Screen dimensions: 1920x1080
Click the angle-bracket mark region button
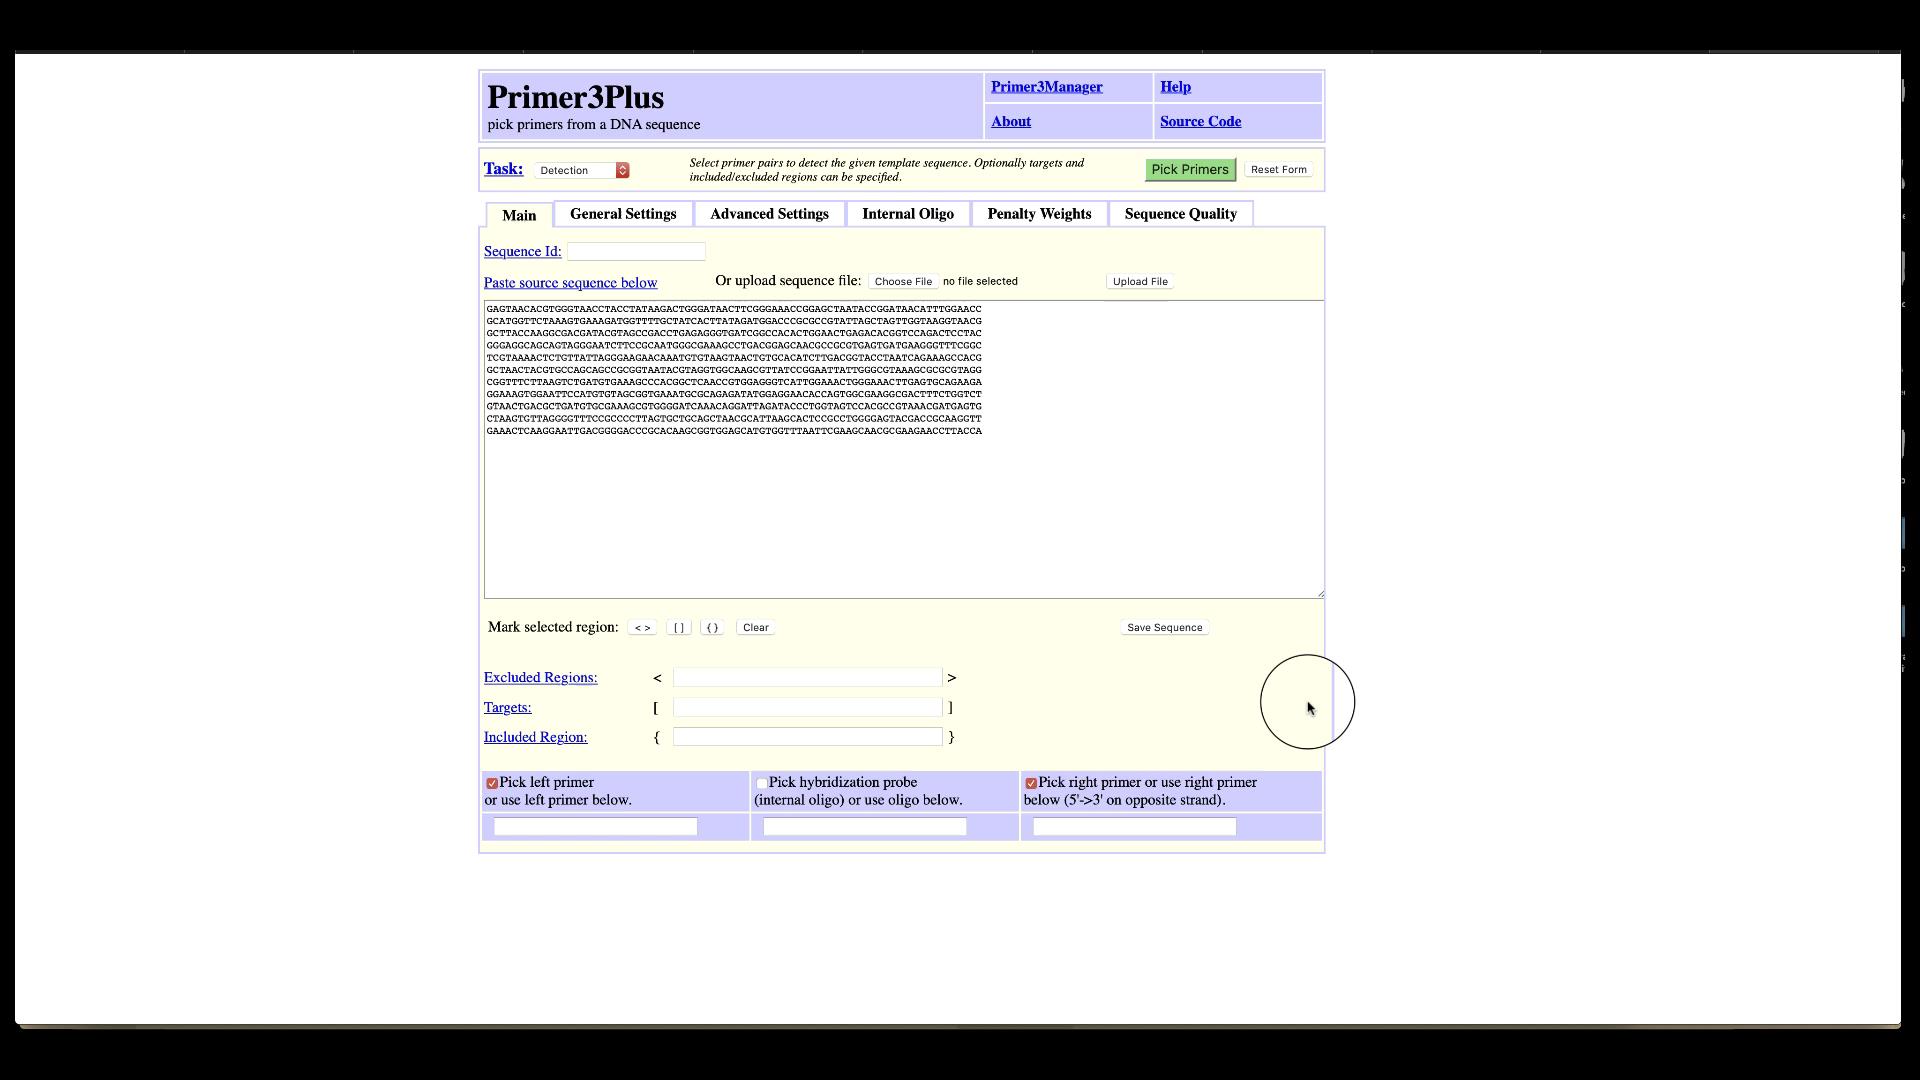pos(642,628)
